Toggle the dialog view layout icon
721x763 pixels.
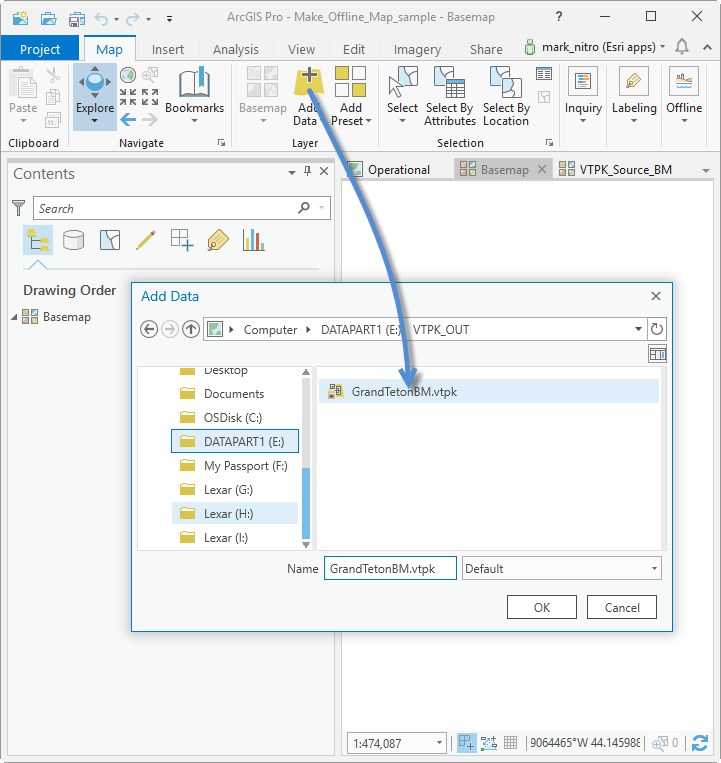[x=657, y=354]
